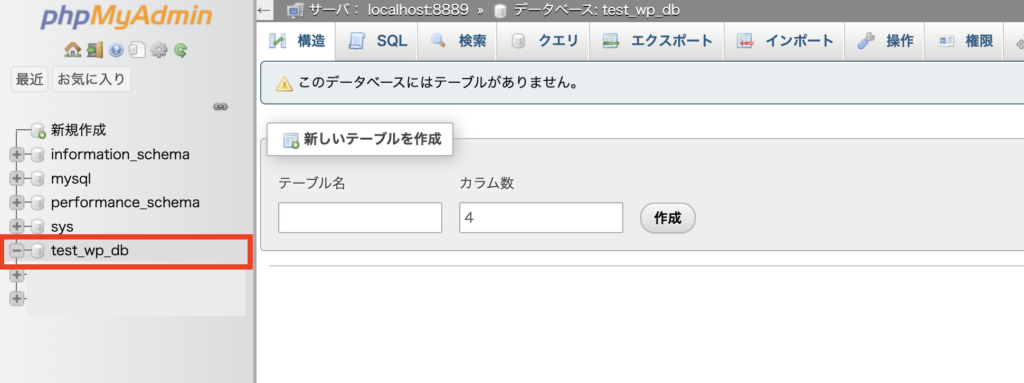
Task: Open navigation panel settings gear icon
Action: tap(159, 50)
